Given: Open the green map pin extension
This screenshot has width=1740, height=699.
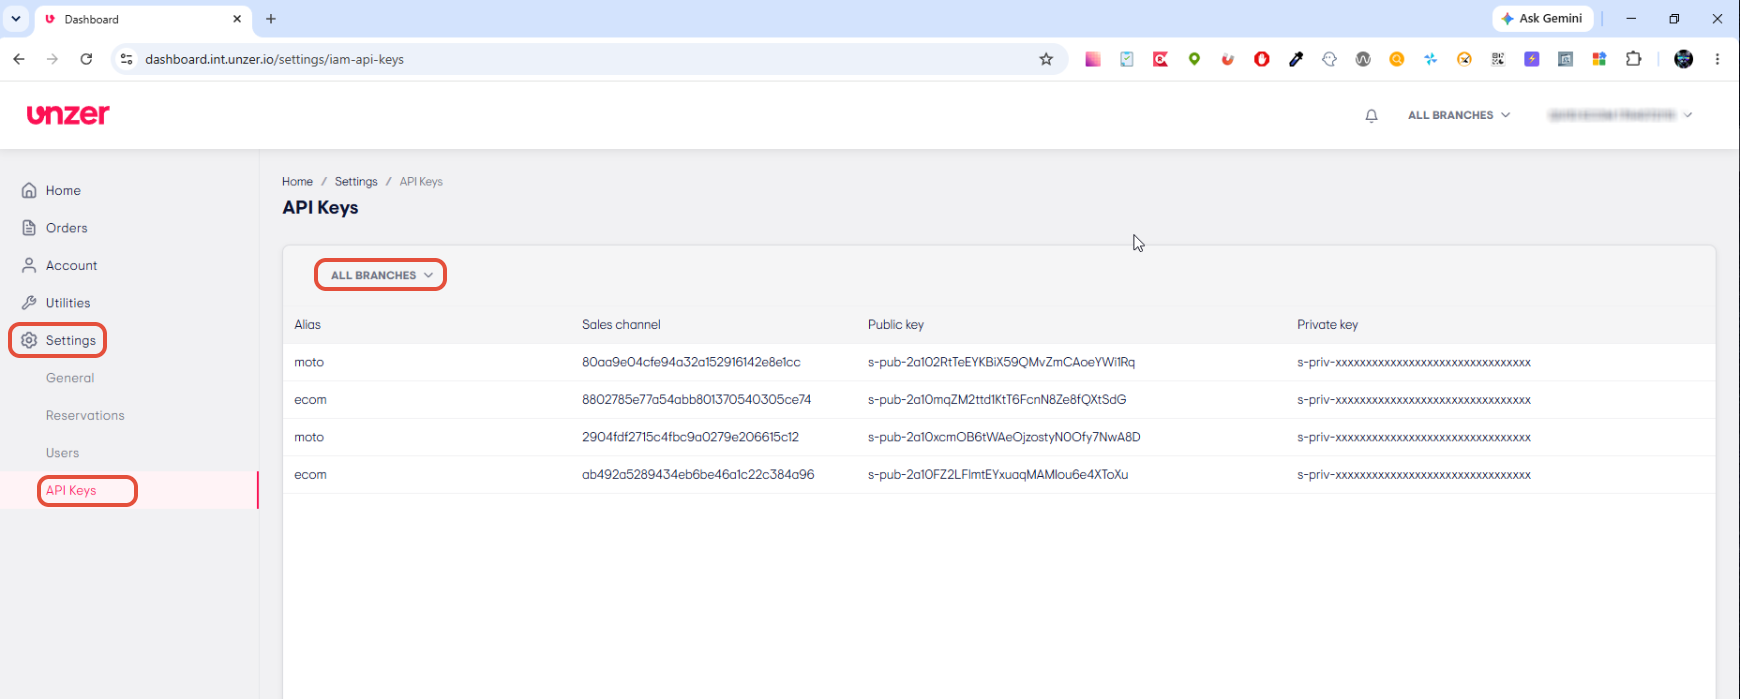Looking at the screenshot, I should tap(1194, 59).
